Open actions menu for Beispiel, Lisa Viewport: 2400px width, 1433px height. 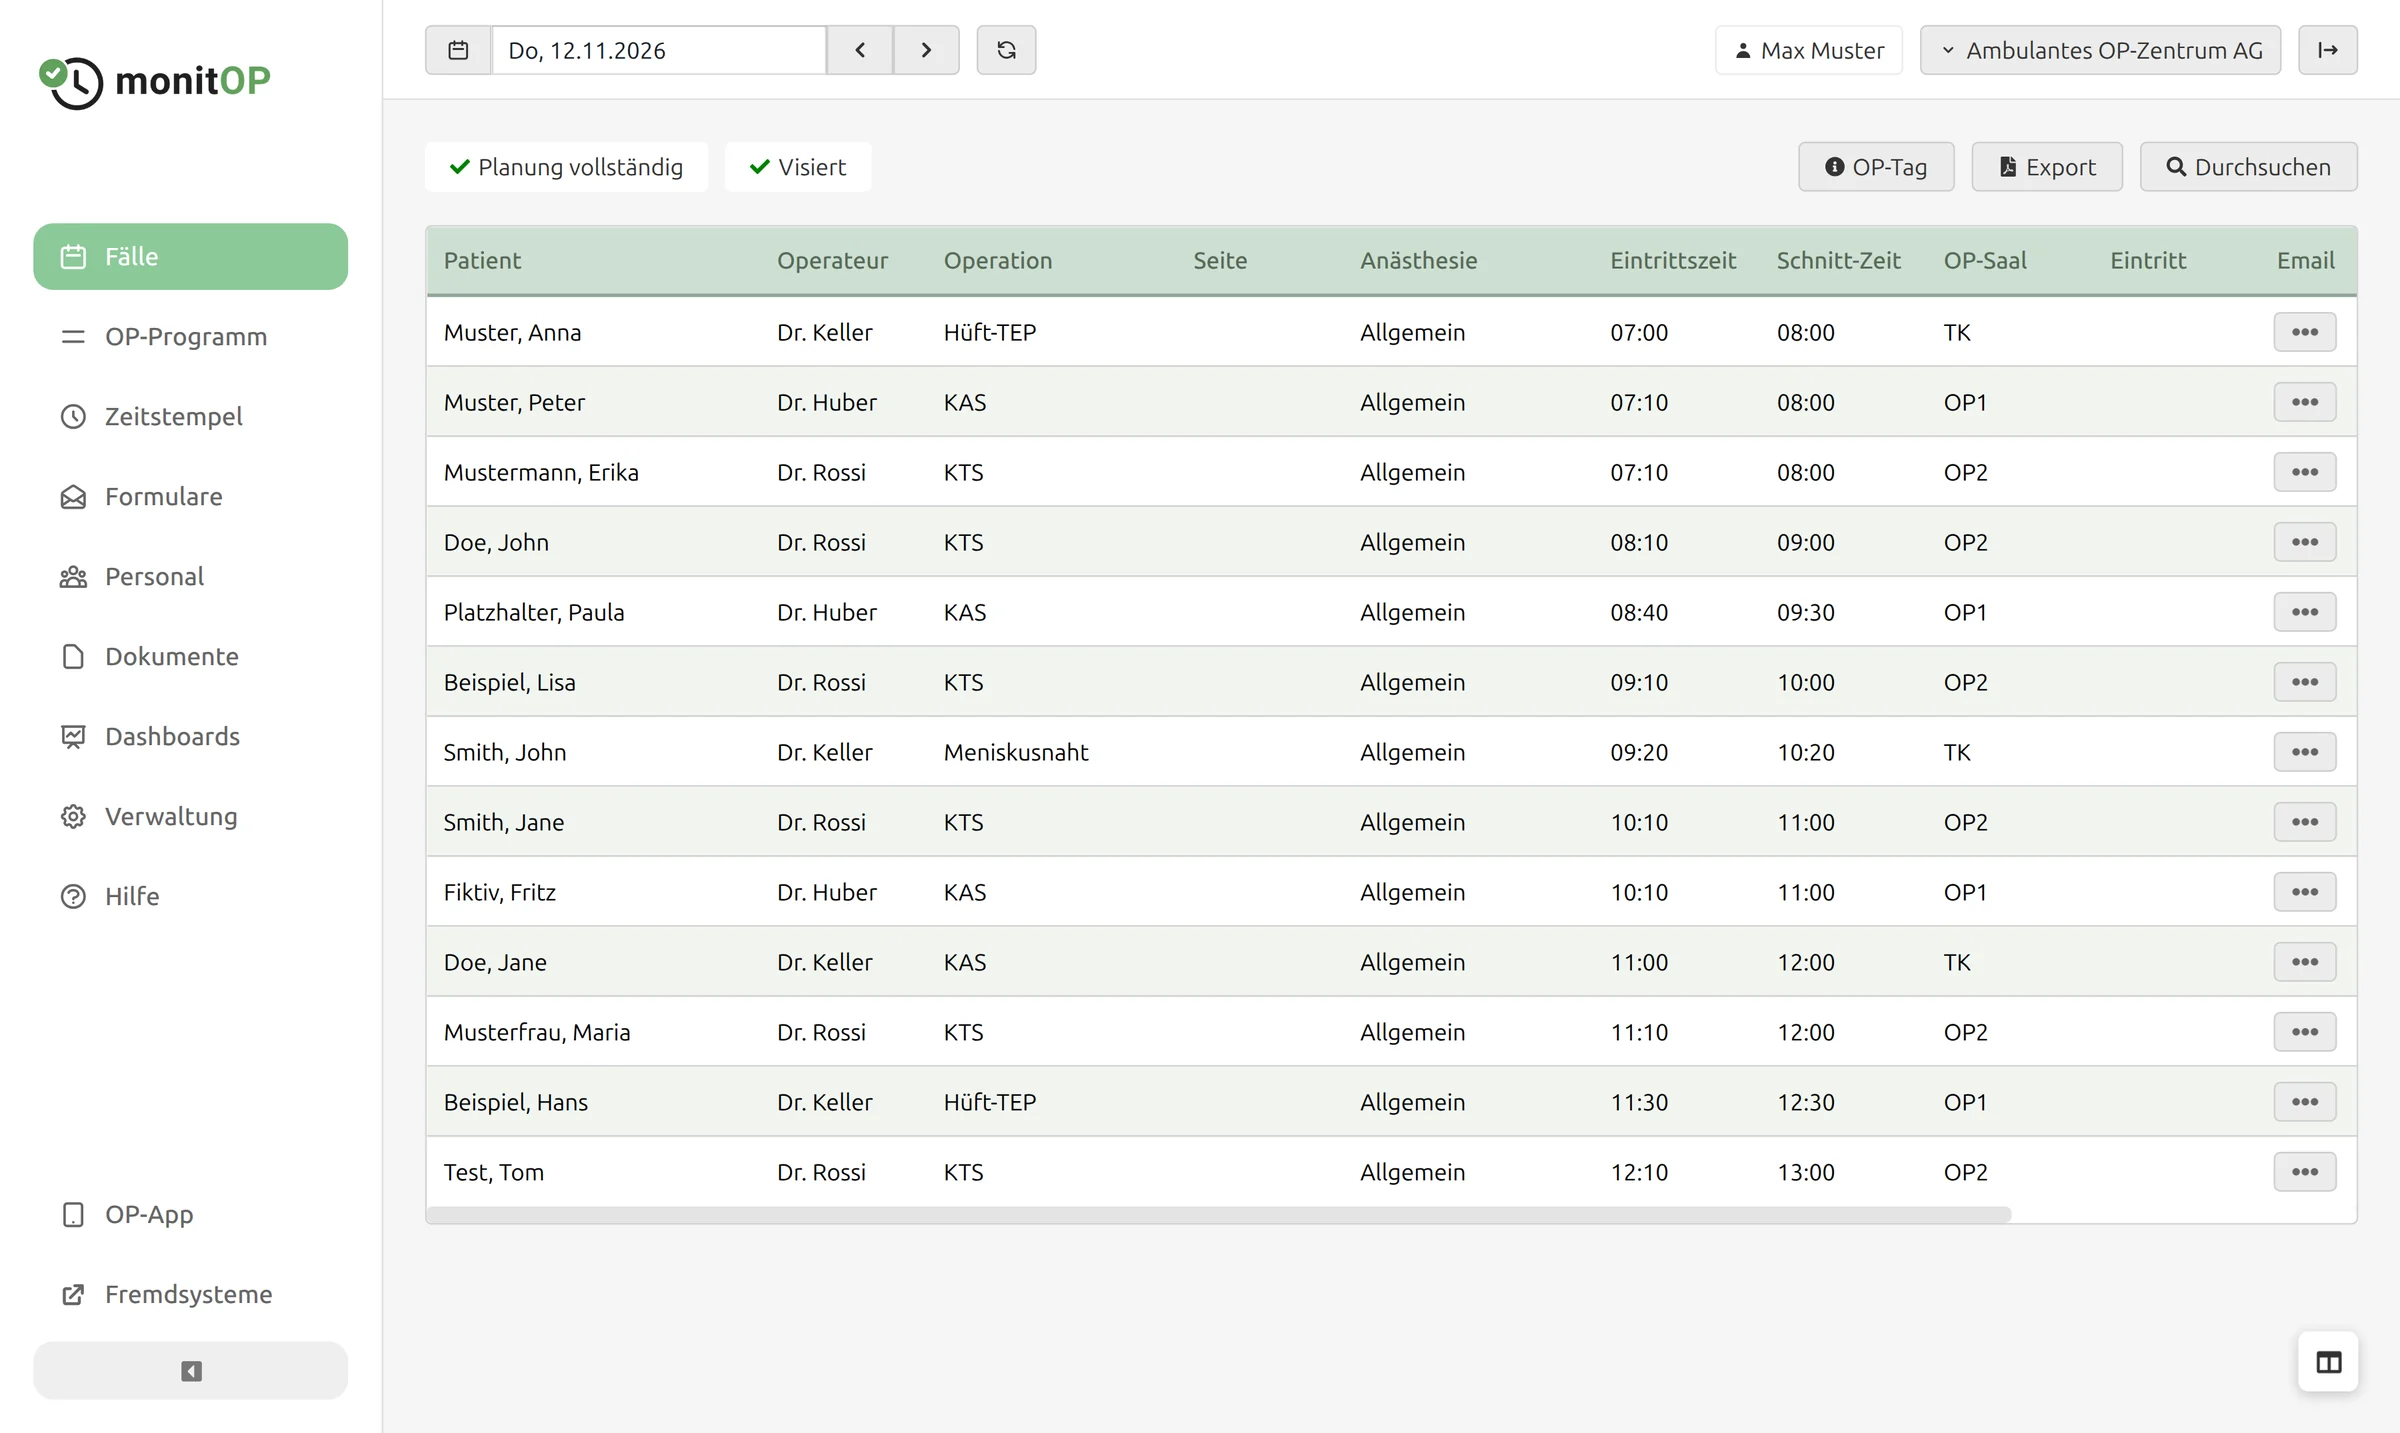pos(2305,682)
